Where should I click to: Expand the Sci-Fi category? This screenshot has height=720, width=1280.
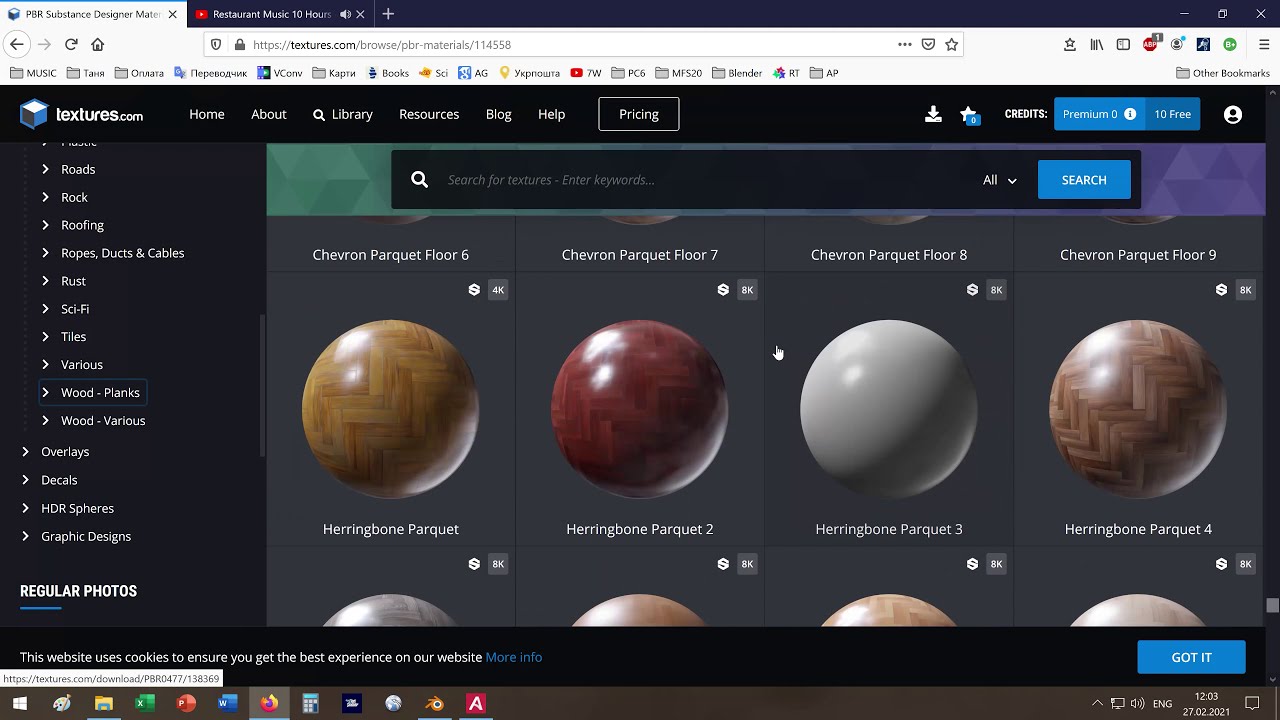(45, 309)
